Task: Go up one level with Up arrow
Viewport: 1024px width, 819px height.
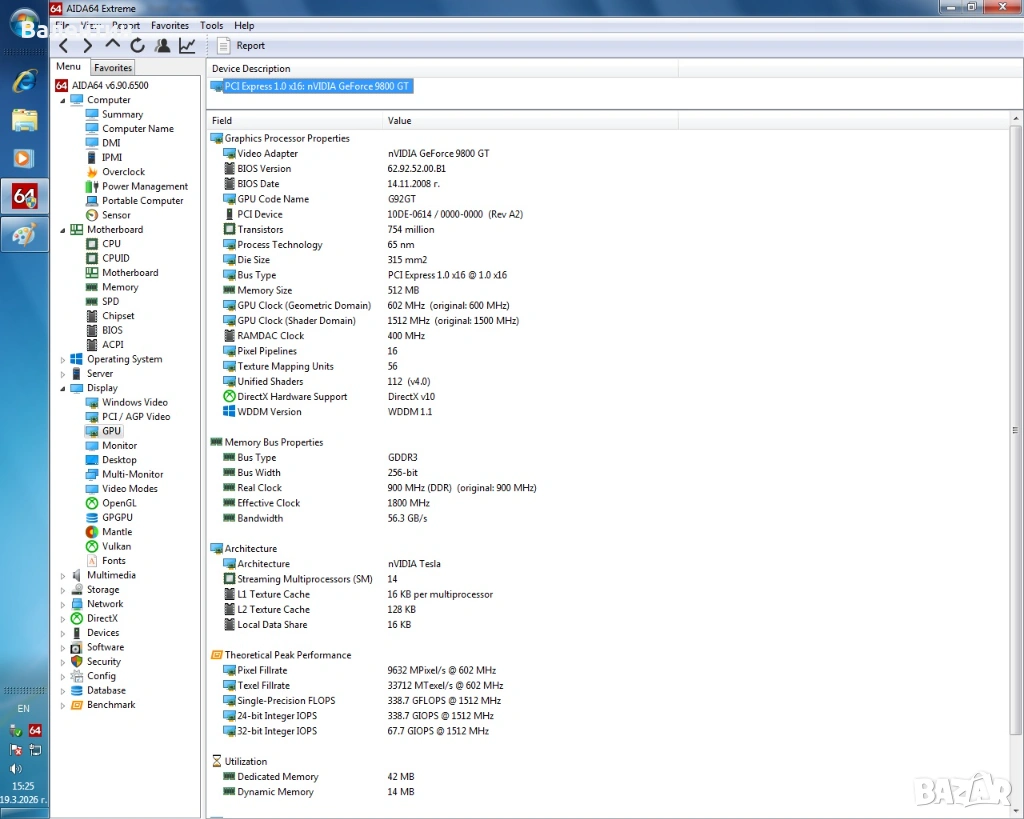Action: (x=112, y=45)
